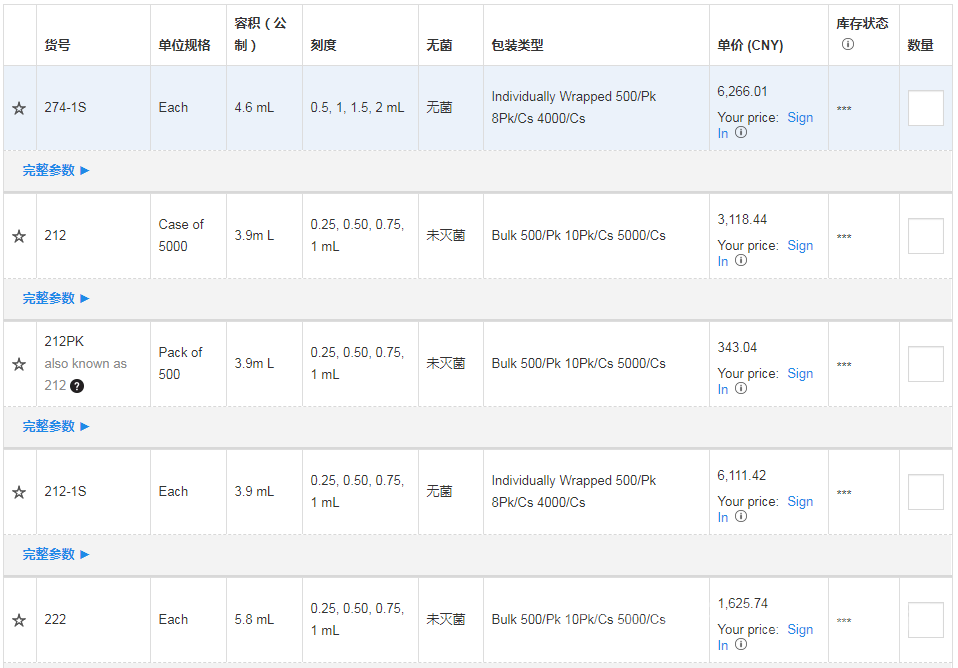Mark item 222 as favorite
The height and width of the screenshot is (668, 958).
[19, 620]
